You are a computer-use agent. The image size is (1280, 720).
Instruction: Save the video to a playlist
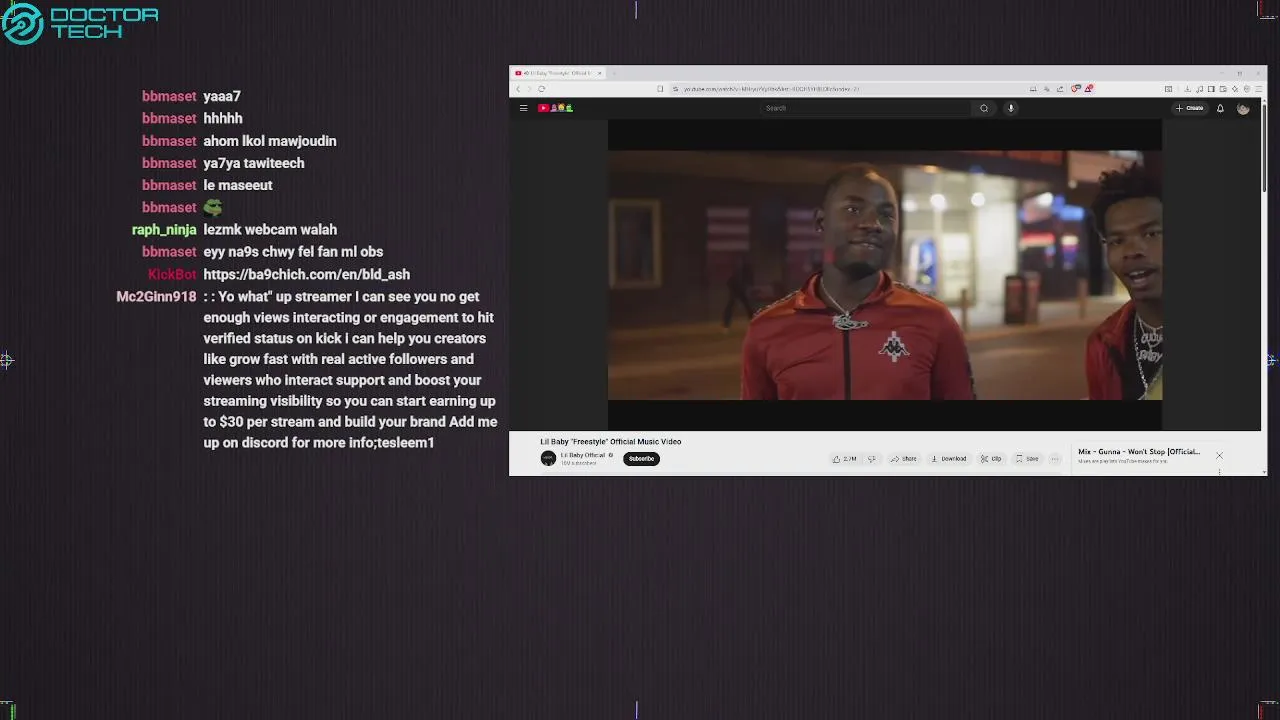pos(1027,459)
